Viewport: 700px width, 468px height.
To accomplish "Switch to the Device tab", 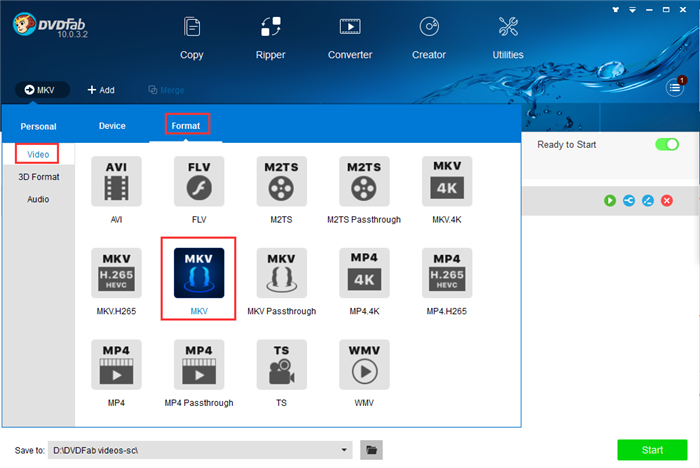I will tap(112, 126).
